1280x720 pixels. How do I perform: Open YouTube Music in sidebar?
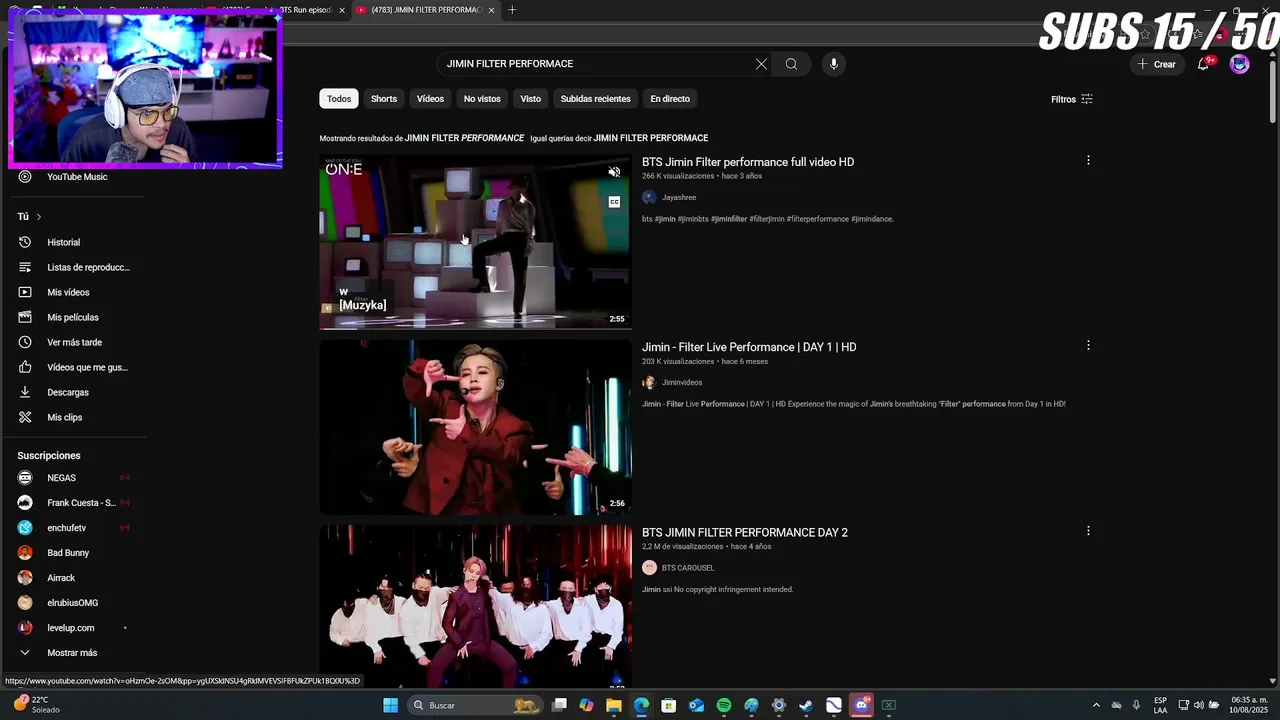coord(75,177)
